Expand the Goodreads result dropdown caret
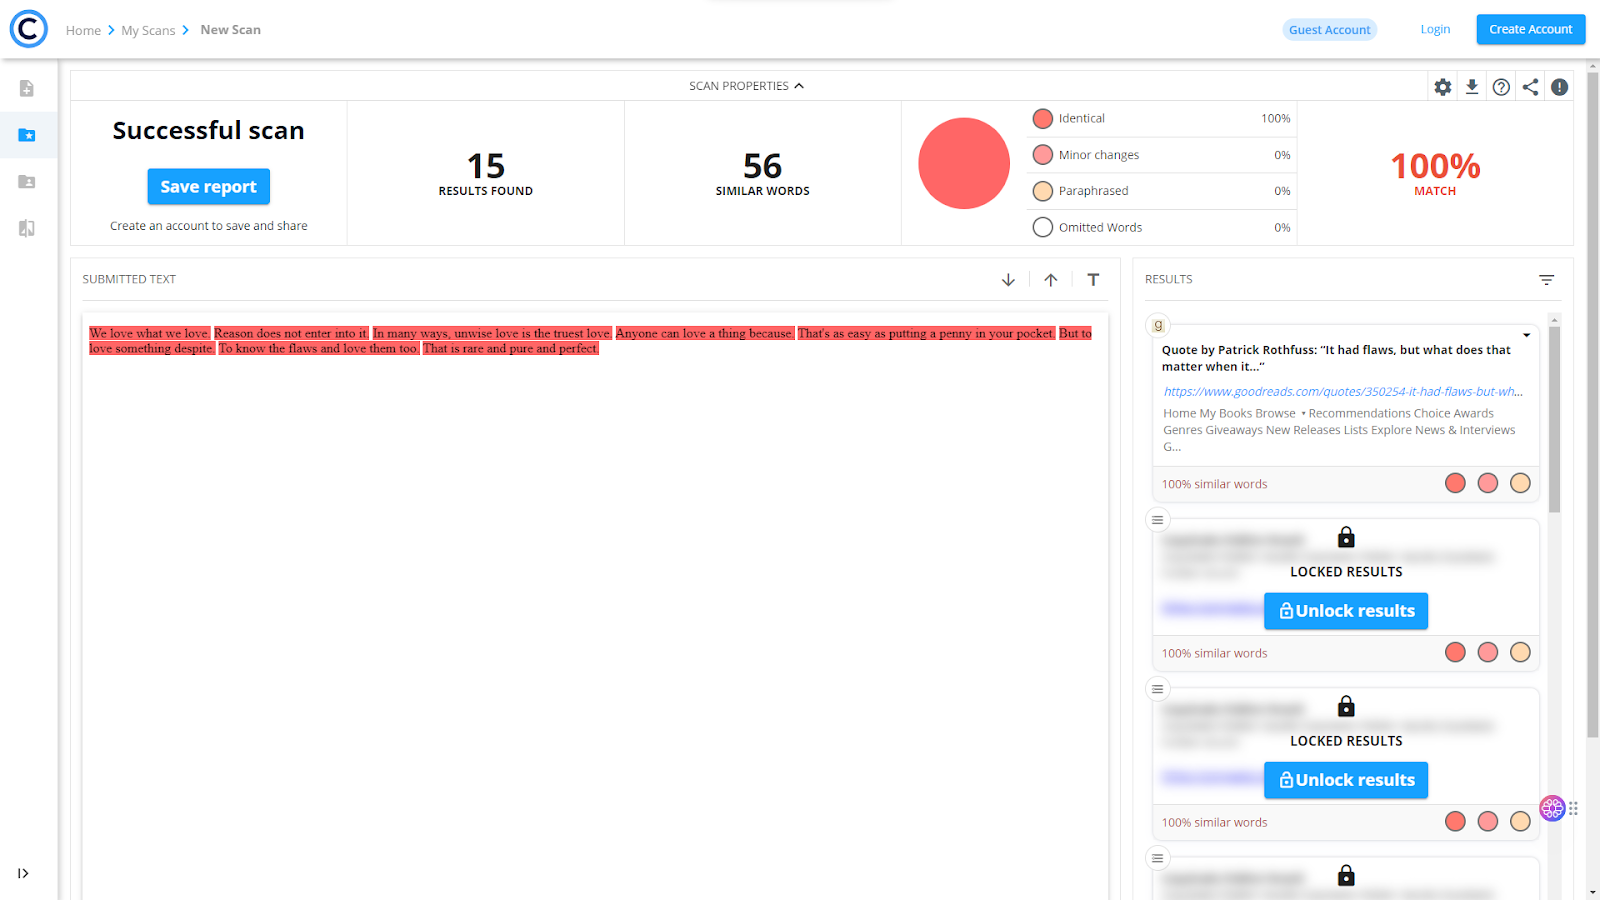Viewport: 1600px width, 900px height. pyautogui.click(x=1527, y=335)
